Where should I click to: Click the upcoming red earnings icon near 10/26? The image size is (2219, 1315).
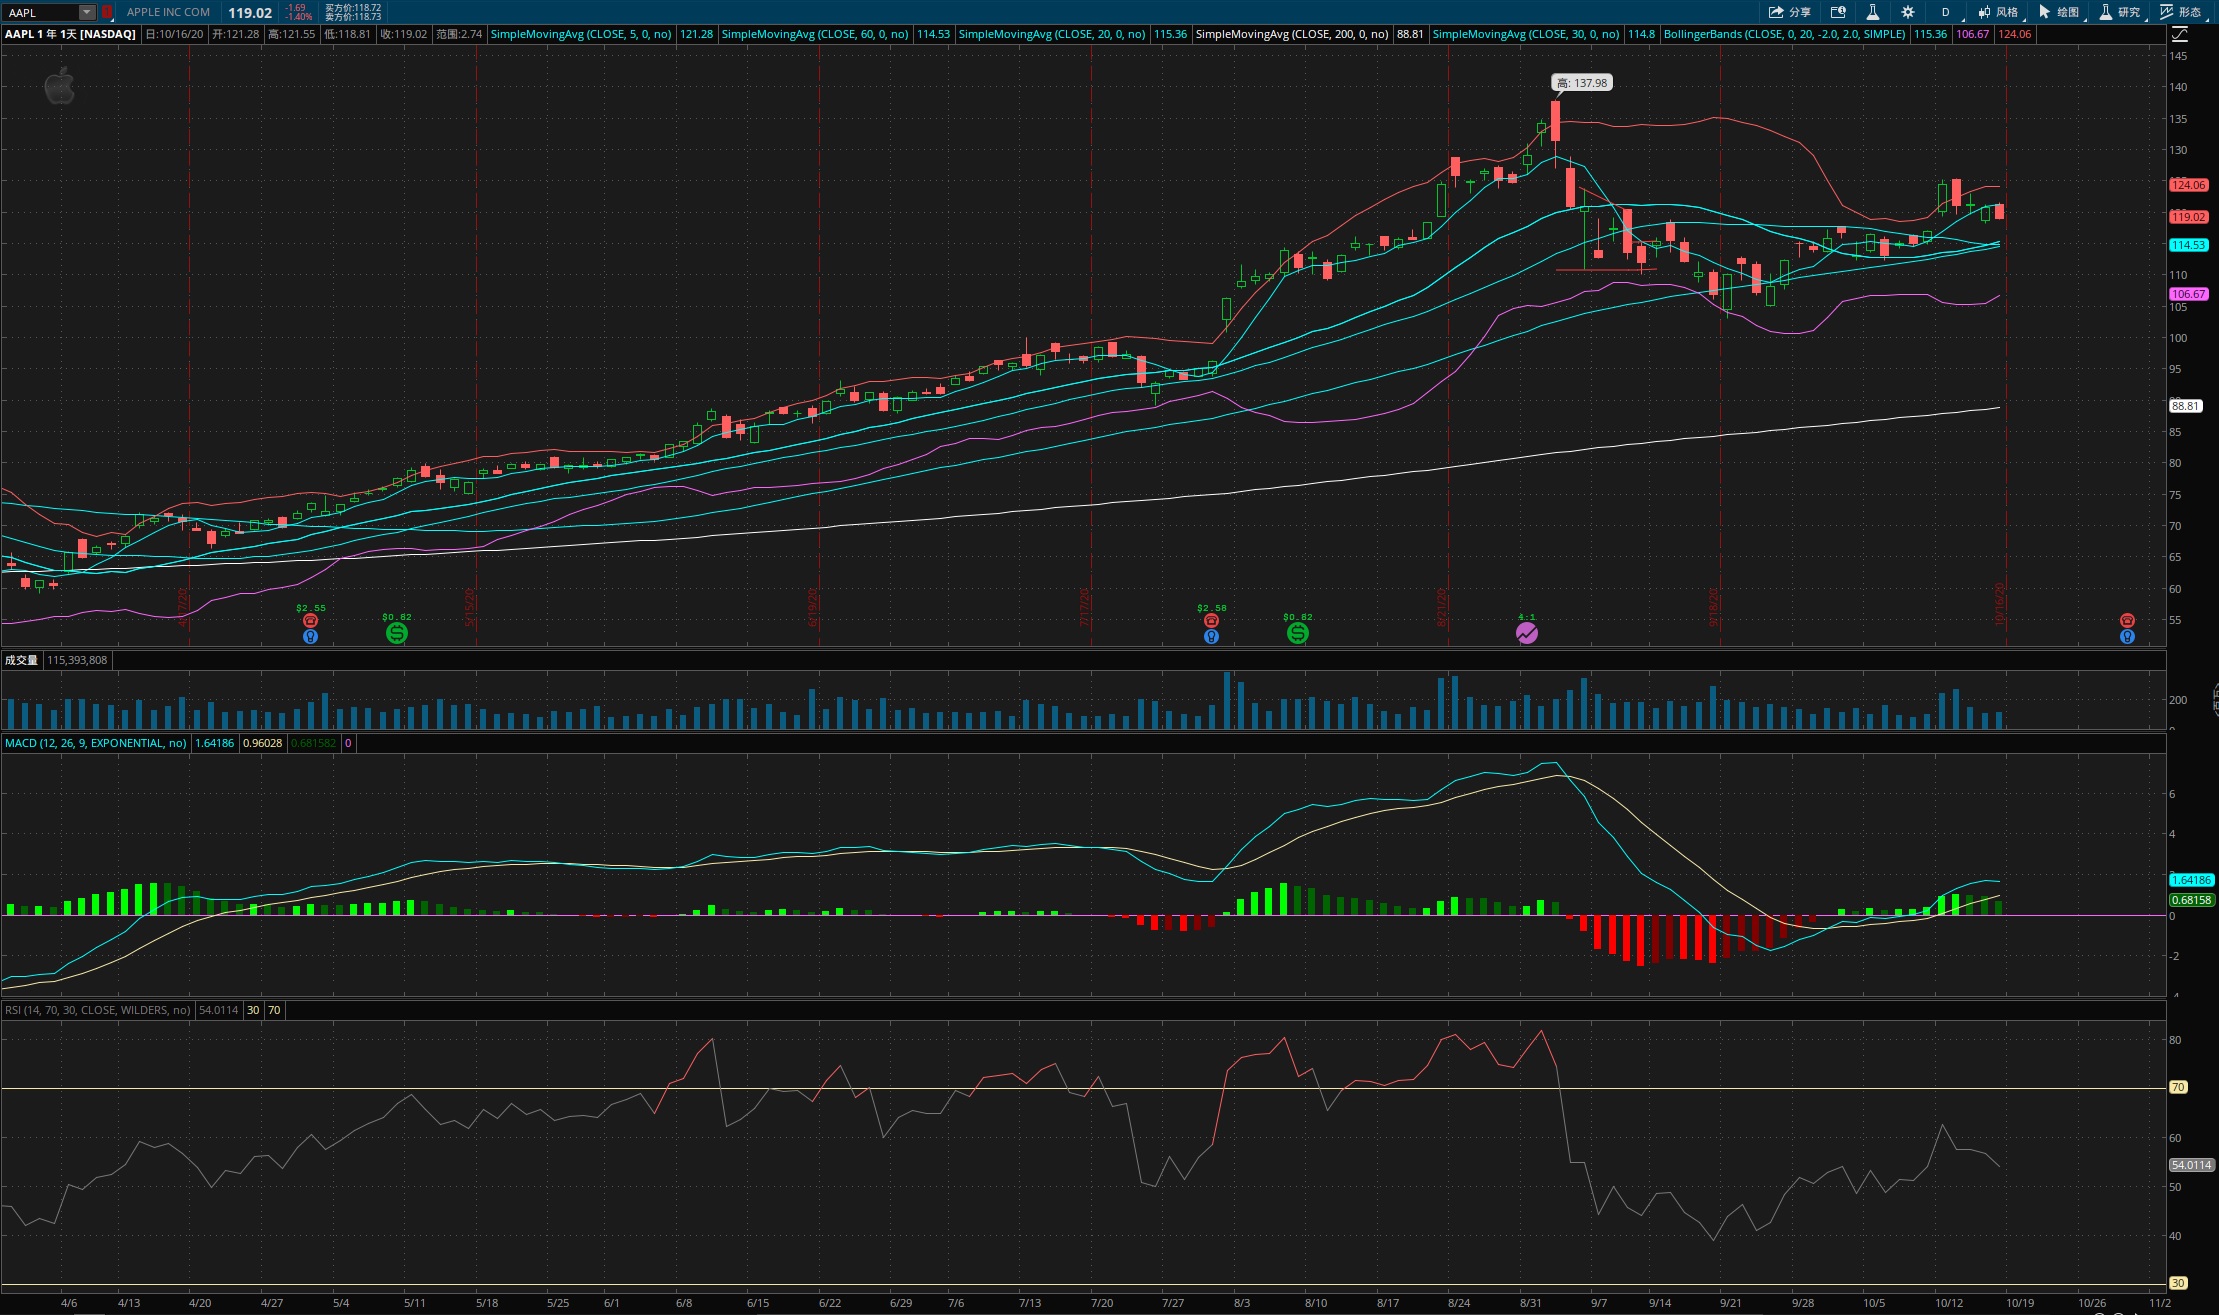2127,621
